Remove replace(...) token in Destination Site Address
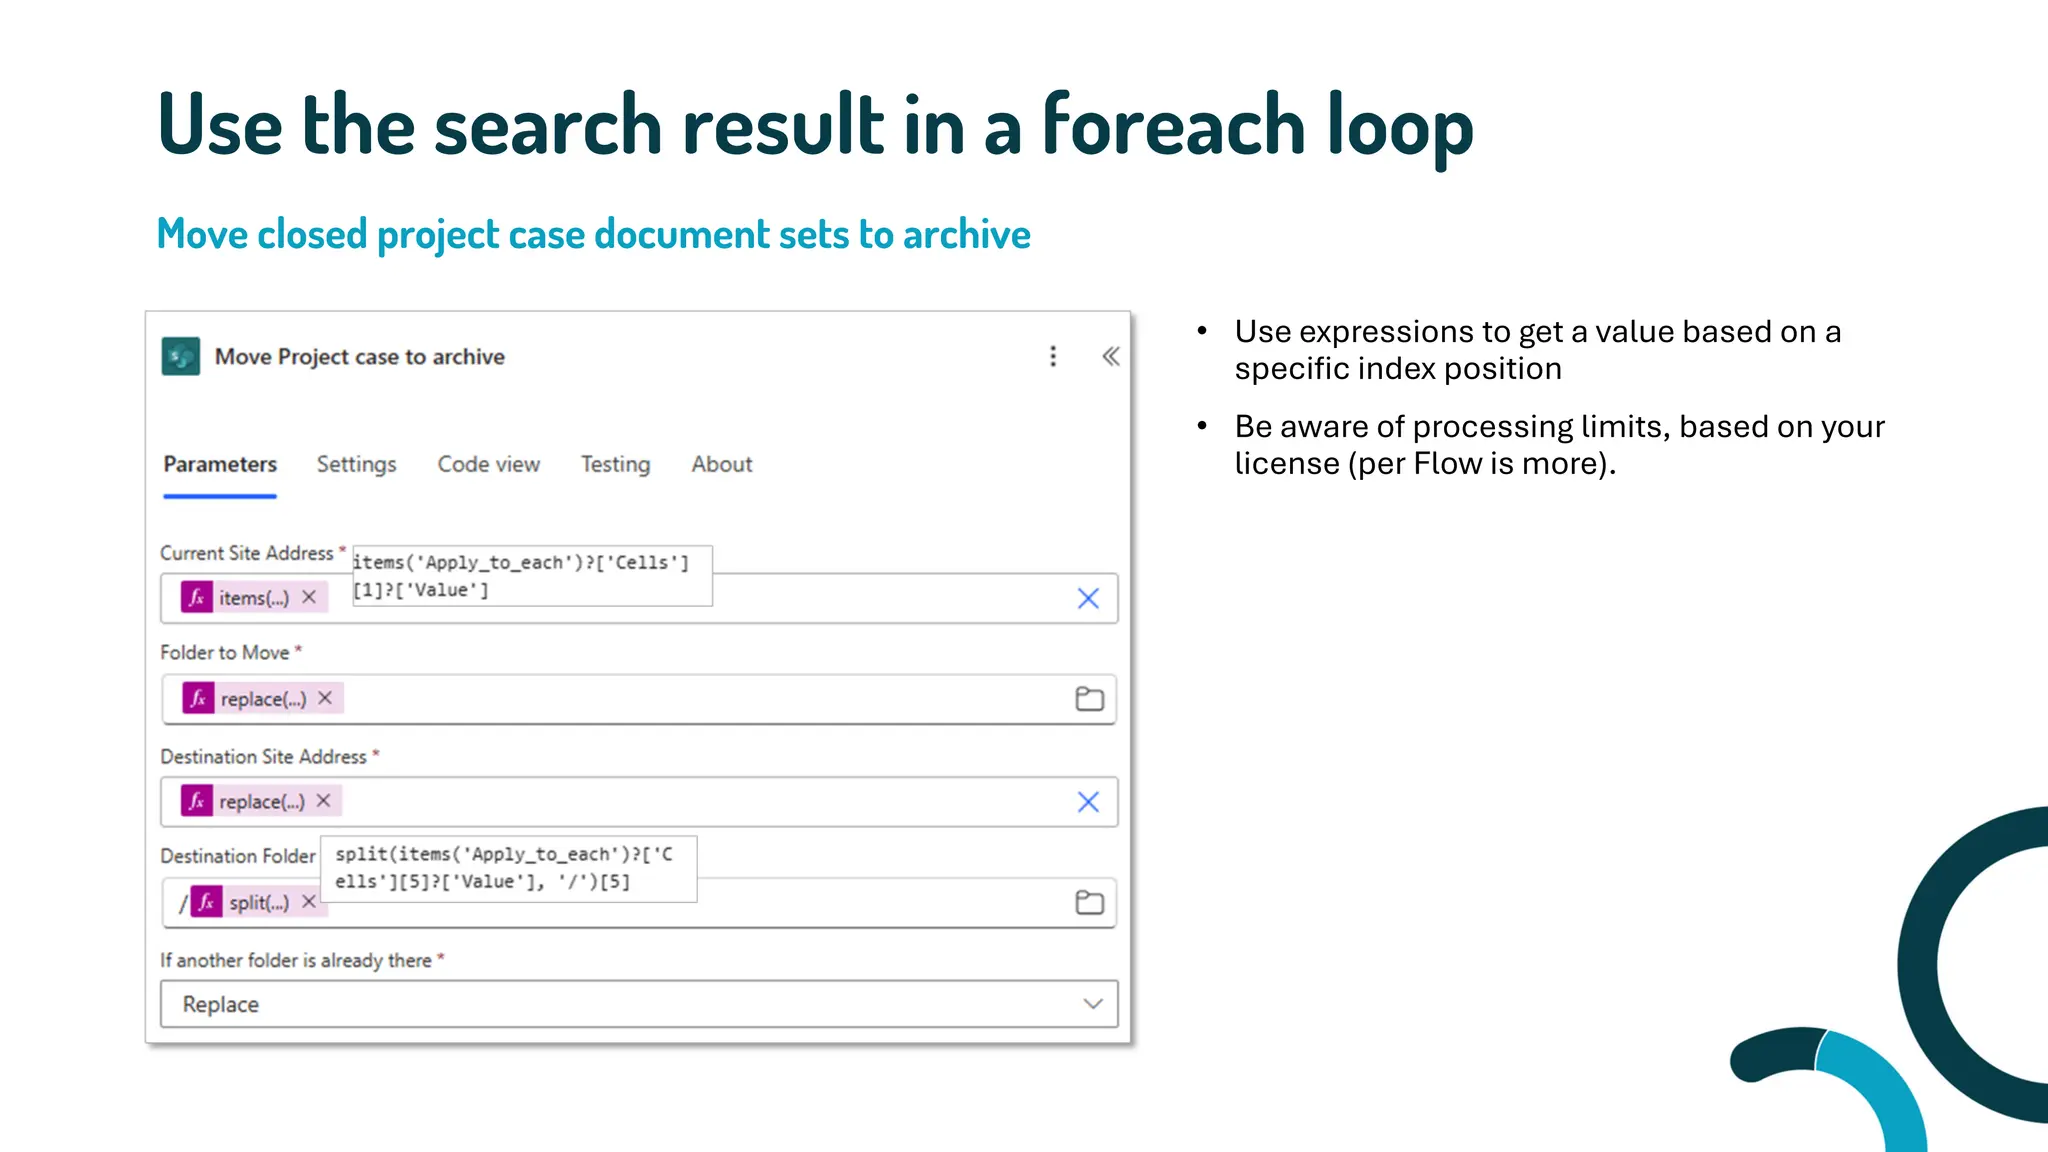The height and width of the screenshot is (1152, 2048). coord(323,801)
